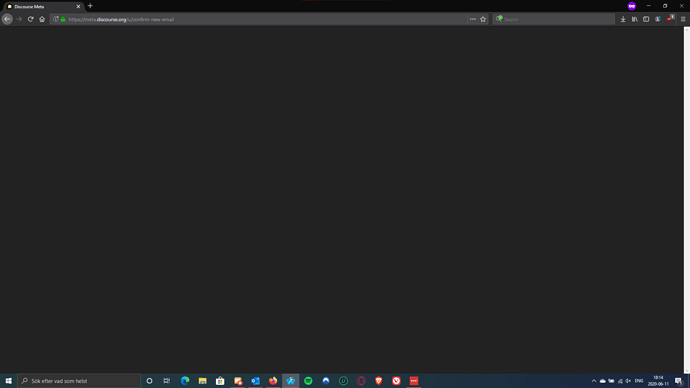Viewport: 690px width, 388px height.
Task: Open Outlook from taskbar
Action: (x=255, y=381)
